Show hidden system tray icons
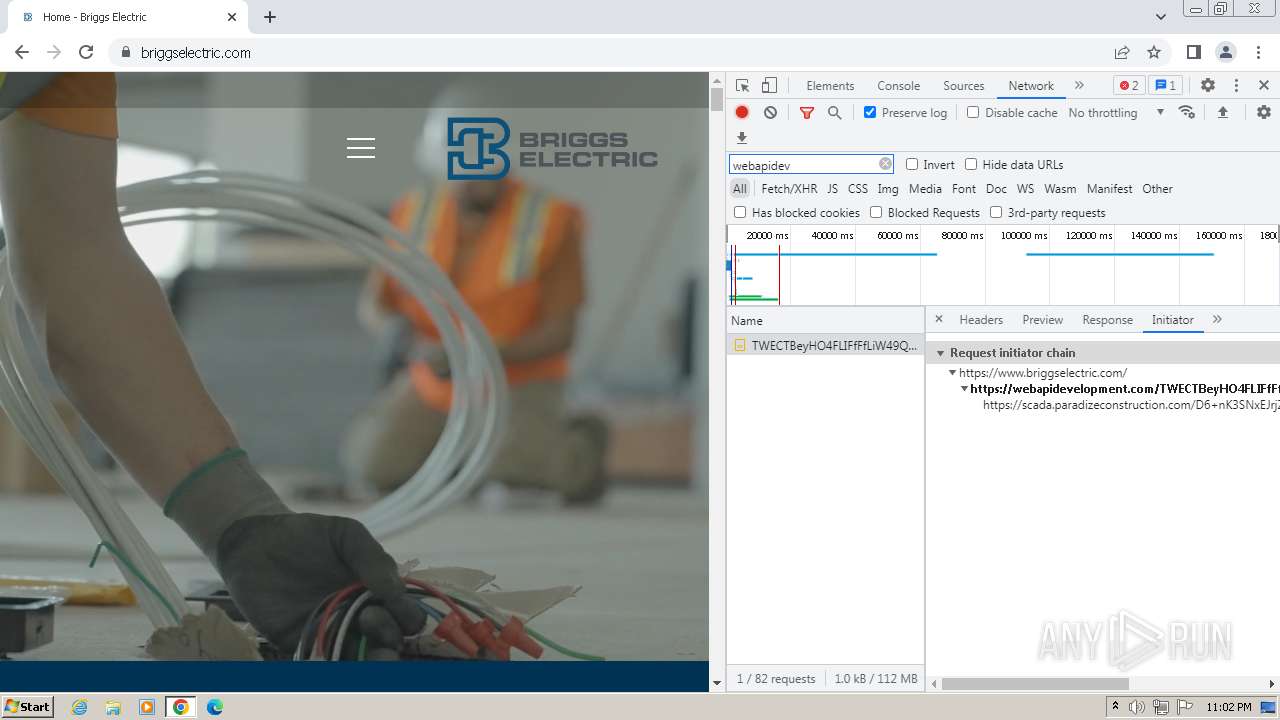Screen dimensions: 1280x720 pos(1115,707)
